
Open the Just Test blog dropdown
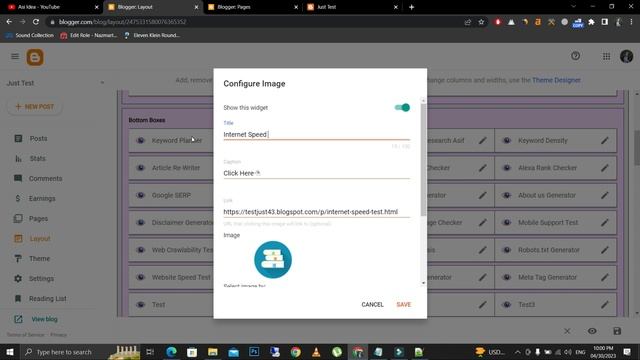click(56, 83)
